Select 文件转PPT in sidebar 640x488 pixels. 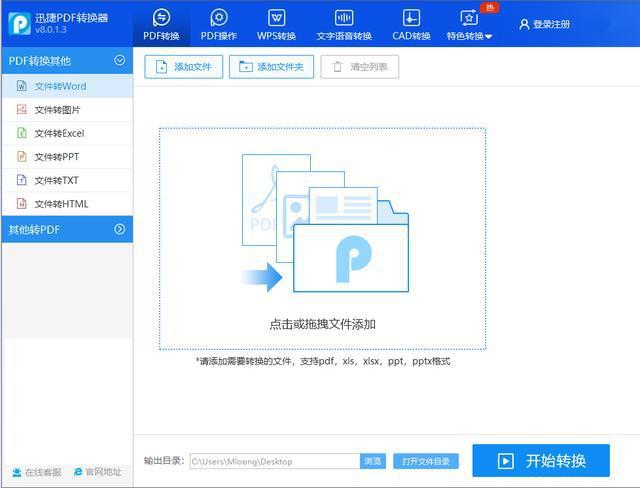pos(67,157)
